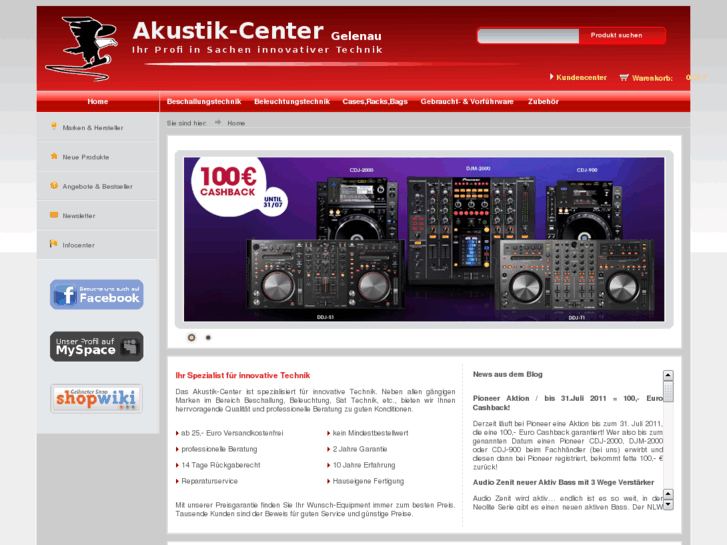Click '2 Jahre Garantie' bullet
Screen dimensions: 727x545
coord(360,449)
